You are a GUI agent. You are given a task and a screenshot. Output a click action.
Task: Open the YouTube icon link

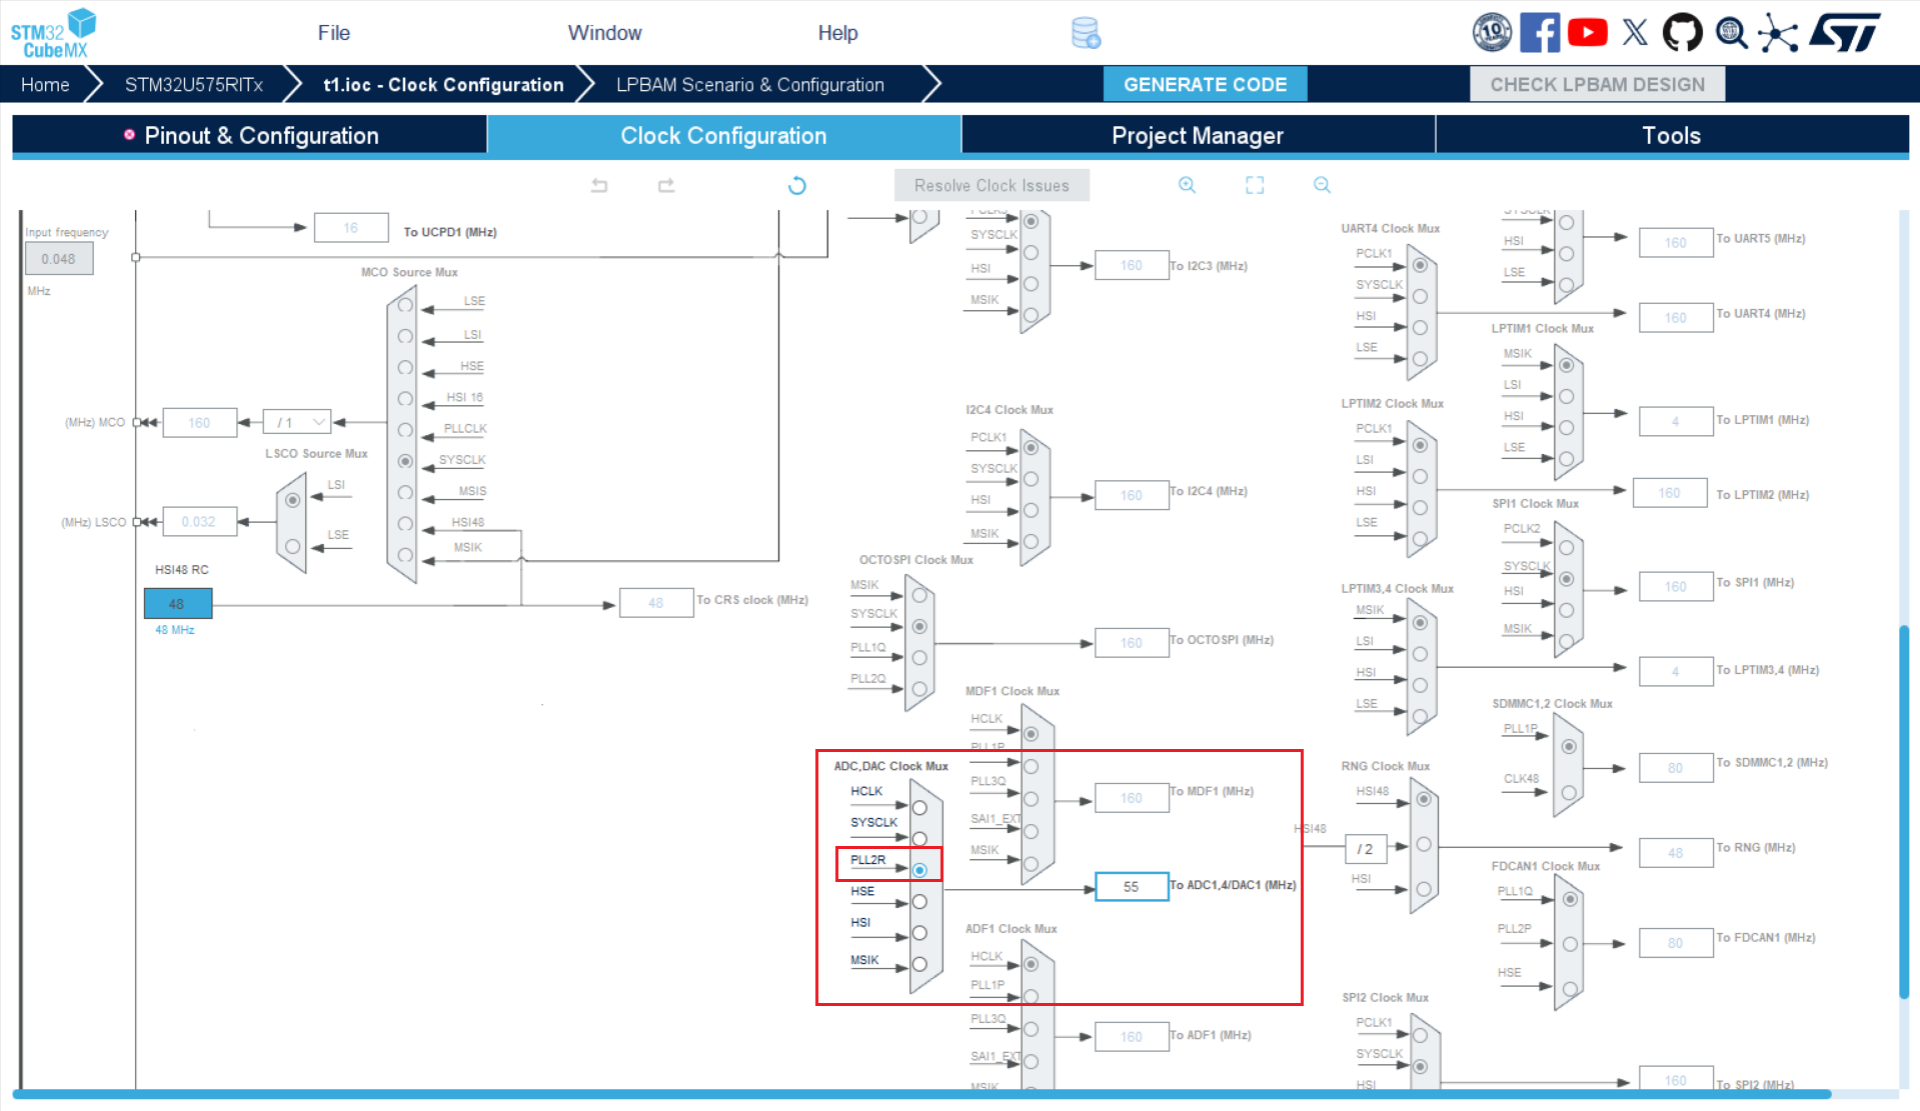(x=1587, y=33)
